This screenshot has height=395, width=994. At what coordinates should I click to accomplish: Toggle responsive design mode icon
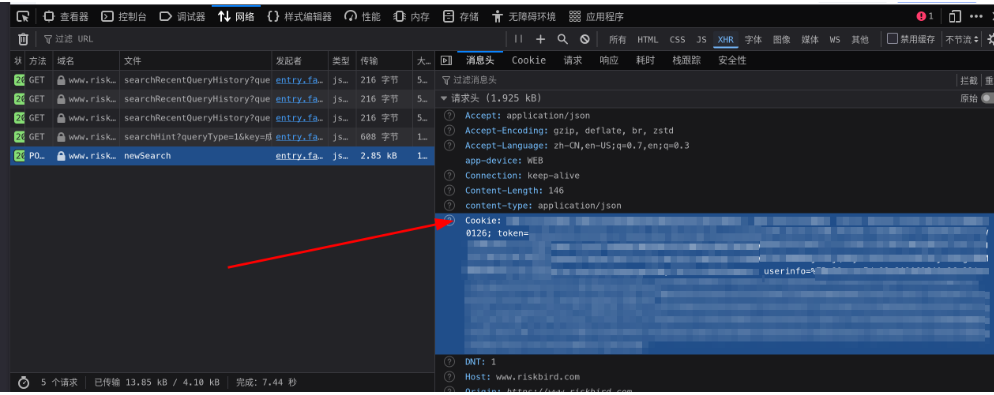pos(955,16)
